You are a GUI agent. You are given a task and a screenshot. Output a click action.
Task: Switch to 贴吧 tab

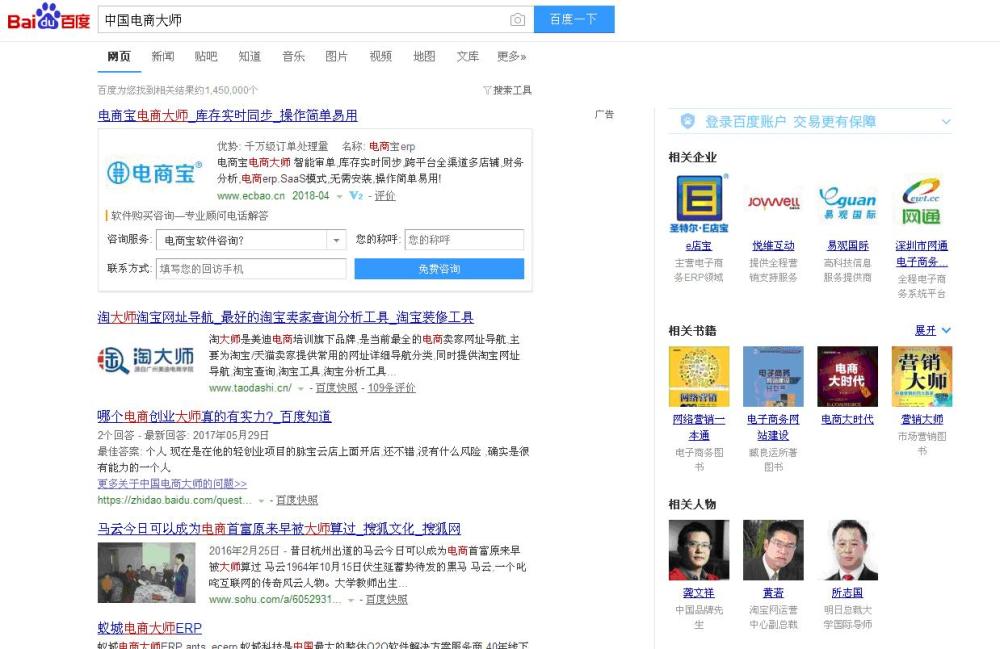point(206,56)
